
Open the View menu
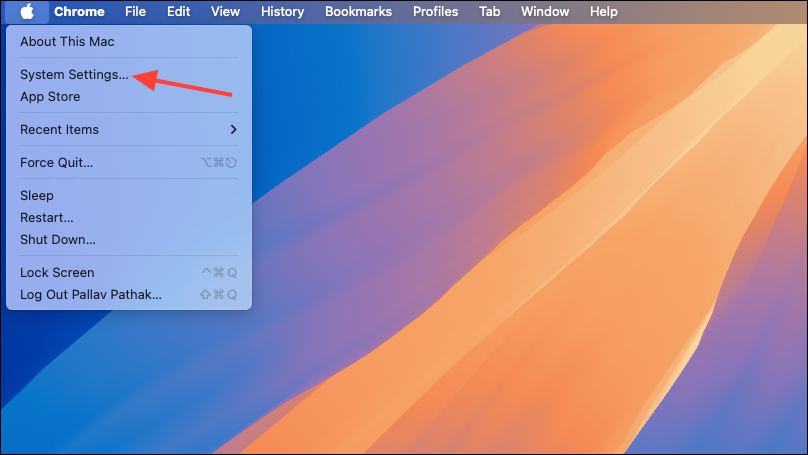pos(225,11)
